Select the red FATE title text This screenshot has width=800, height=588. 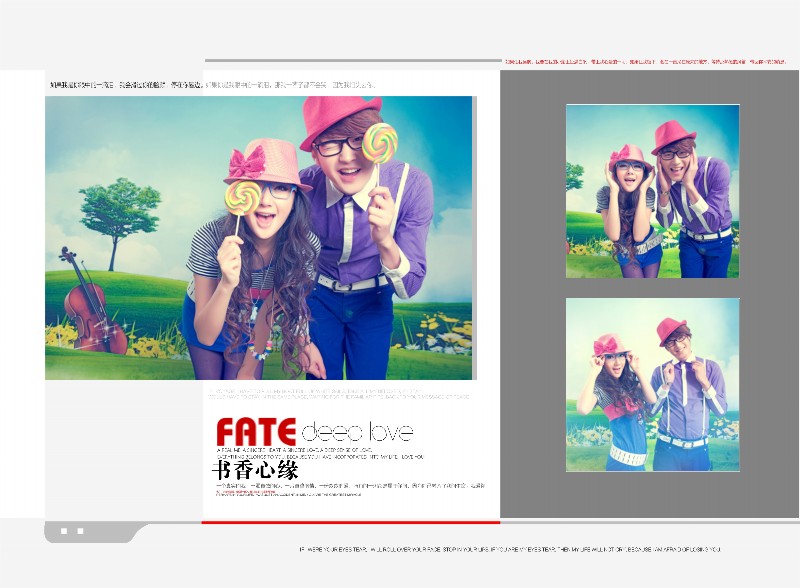[256, 432]
